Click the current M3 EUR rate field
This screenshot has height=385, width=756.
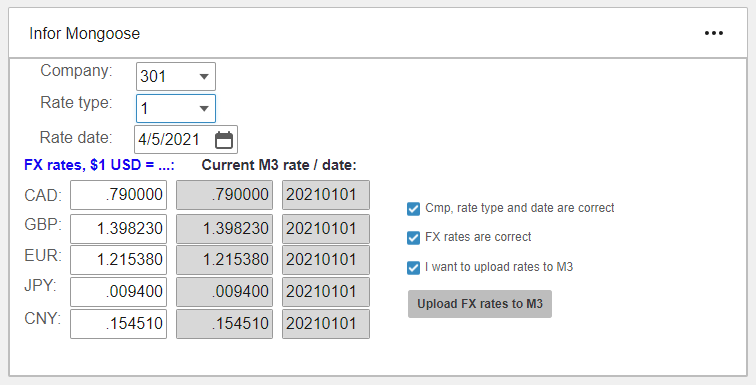coord(225,260)
